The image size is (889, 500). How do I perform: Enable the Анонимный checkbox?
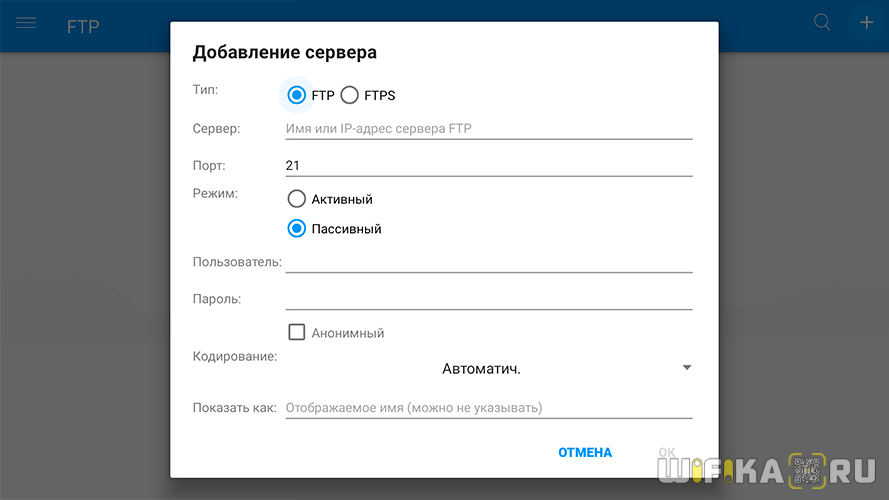pos(296,333)
